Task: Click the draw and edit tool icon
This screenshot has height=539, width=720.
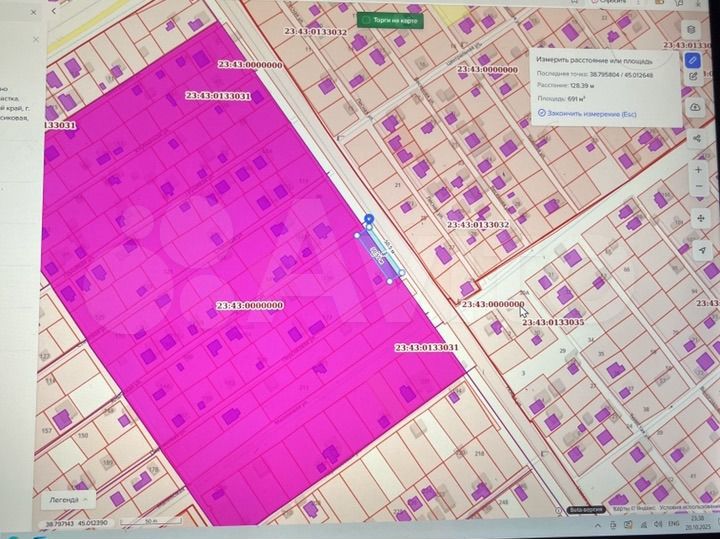Action: [693, 76]
